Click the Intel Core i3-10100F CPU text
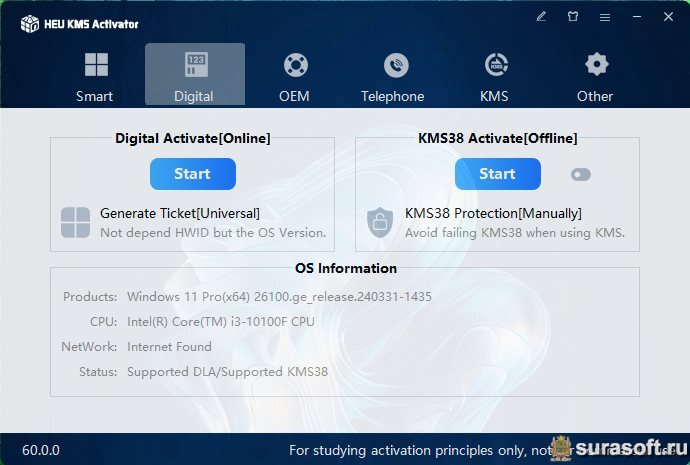 pyautogui.click(x=220, y=322)
